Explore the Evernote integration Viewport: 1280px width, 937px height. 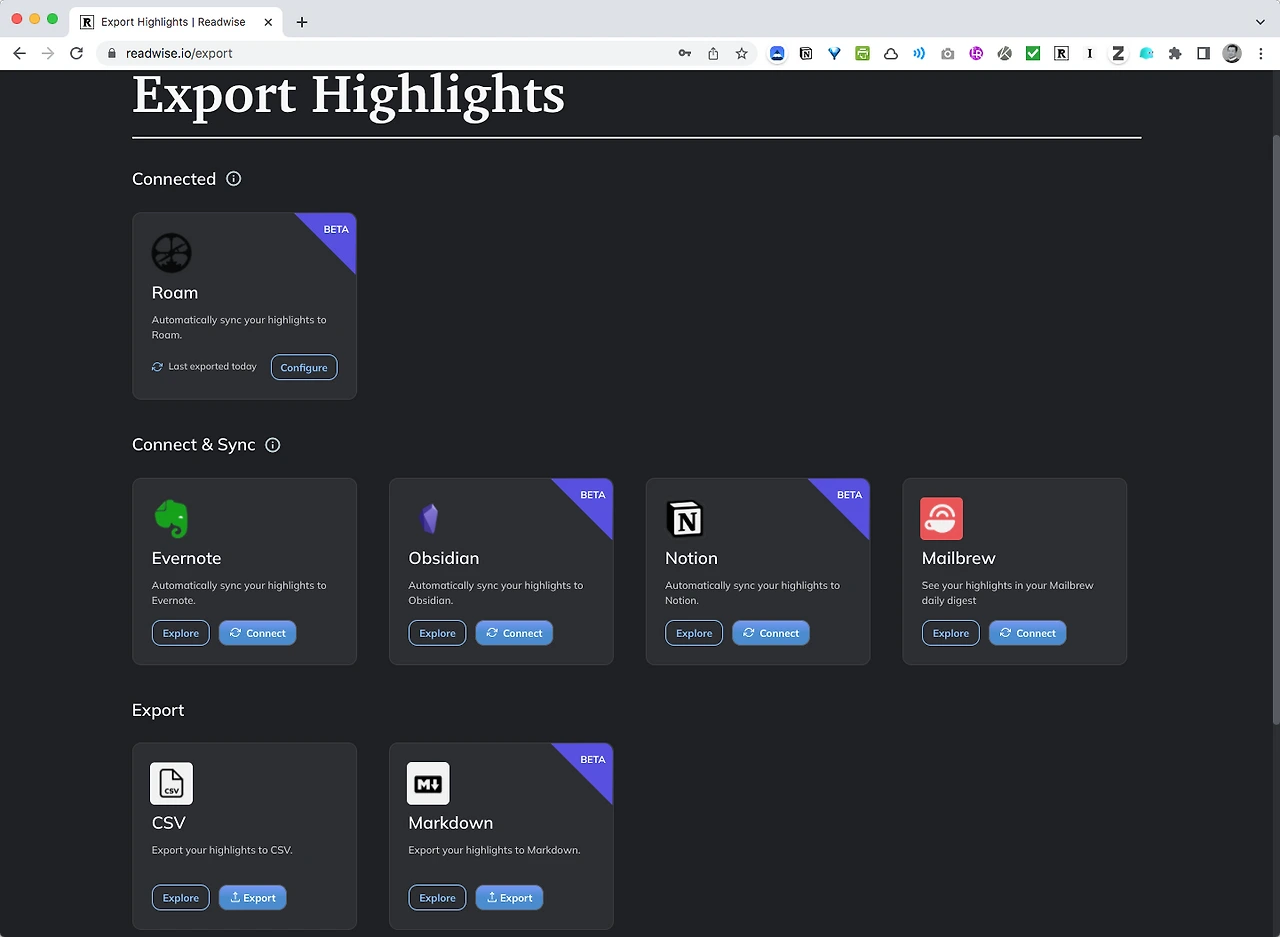[181, 633]
